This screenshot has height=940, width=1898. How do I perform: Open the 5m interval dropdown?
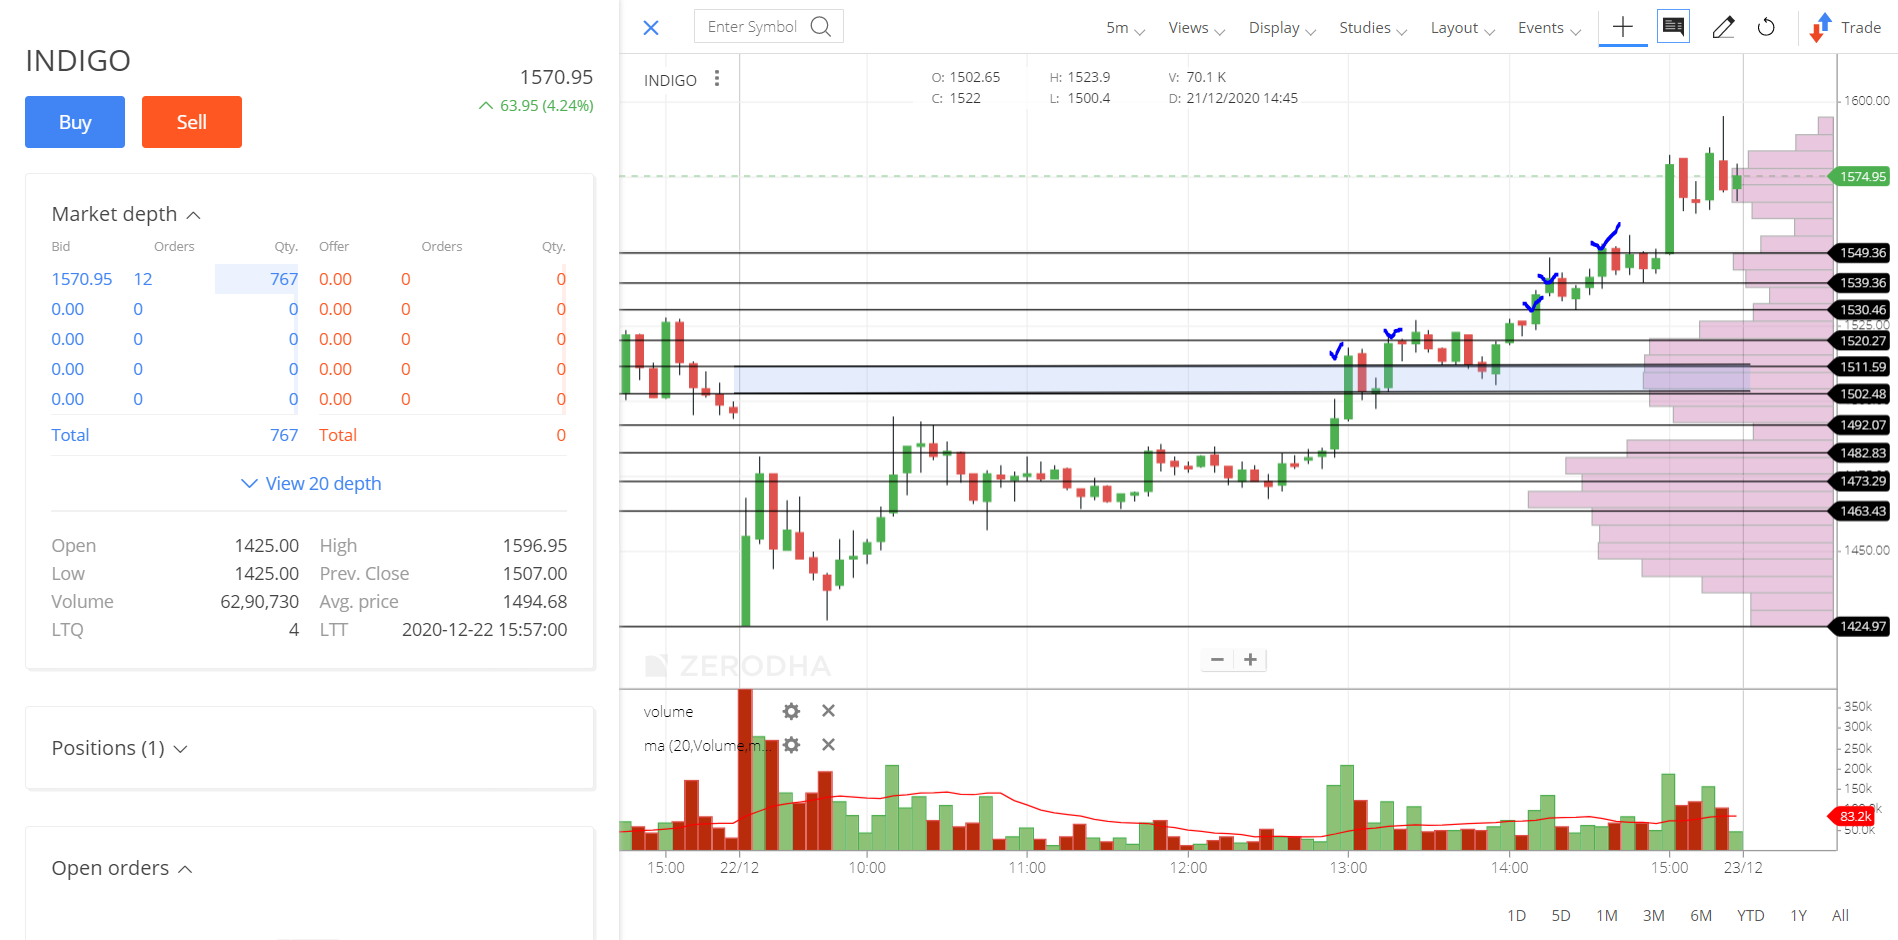pyautogui.click(x=1125, y=28)
